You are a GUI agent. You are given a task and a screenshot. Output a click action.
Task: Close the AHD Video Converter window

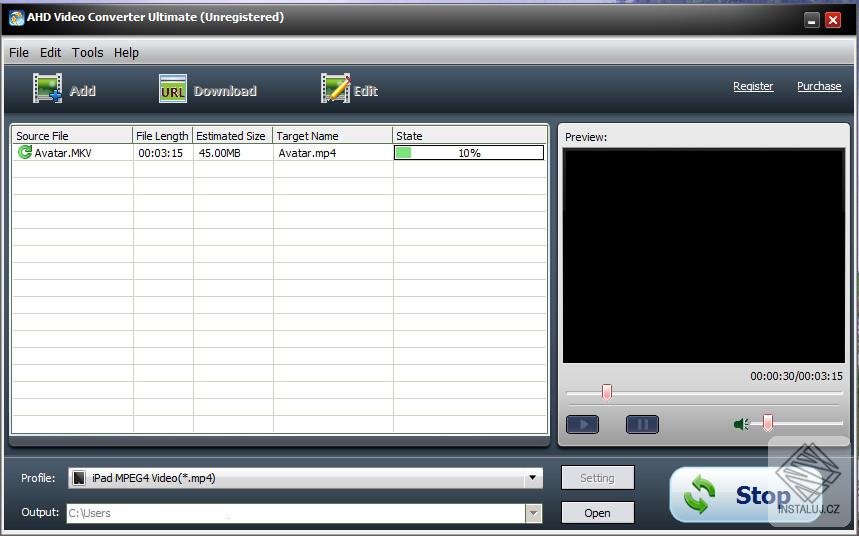pyautogui.click(x=833, y=20)
